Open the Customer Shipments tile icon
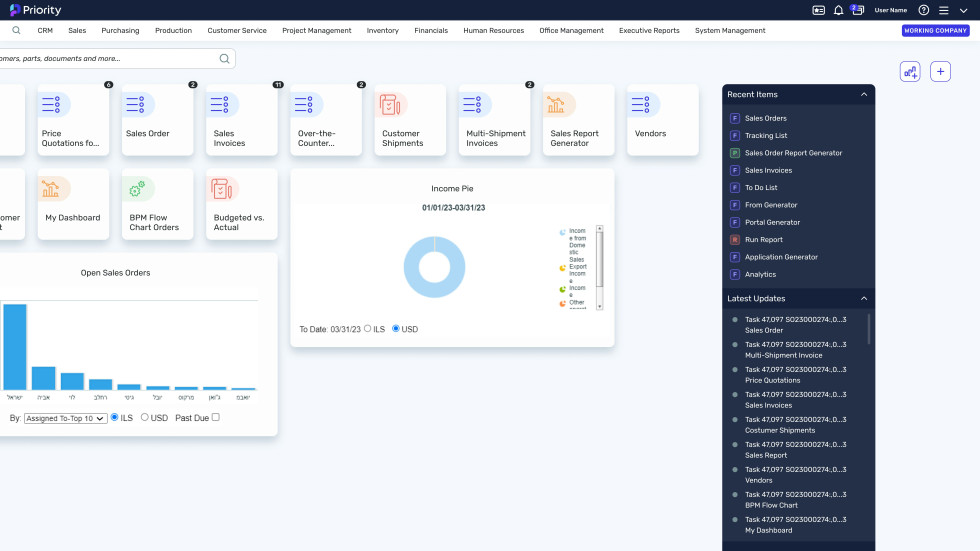 (x=390, y=105)
